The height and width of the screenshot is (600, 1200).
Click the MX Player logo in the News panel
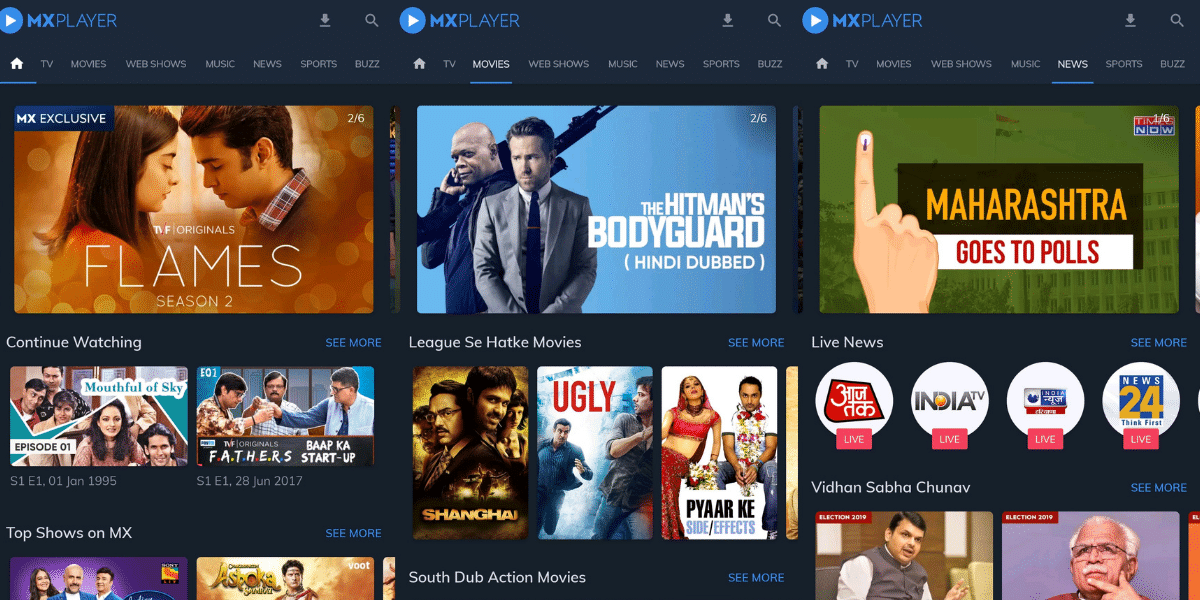coord(863,20)
